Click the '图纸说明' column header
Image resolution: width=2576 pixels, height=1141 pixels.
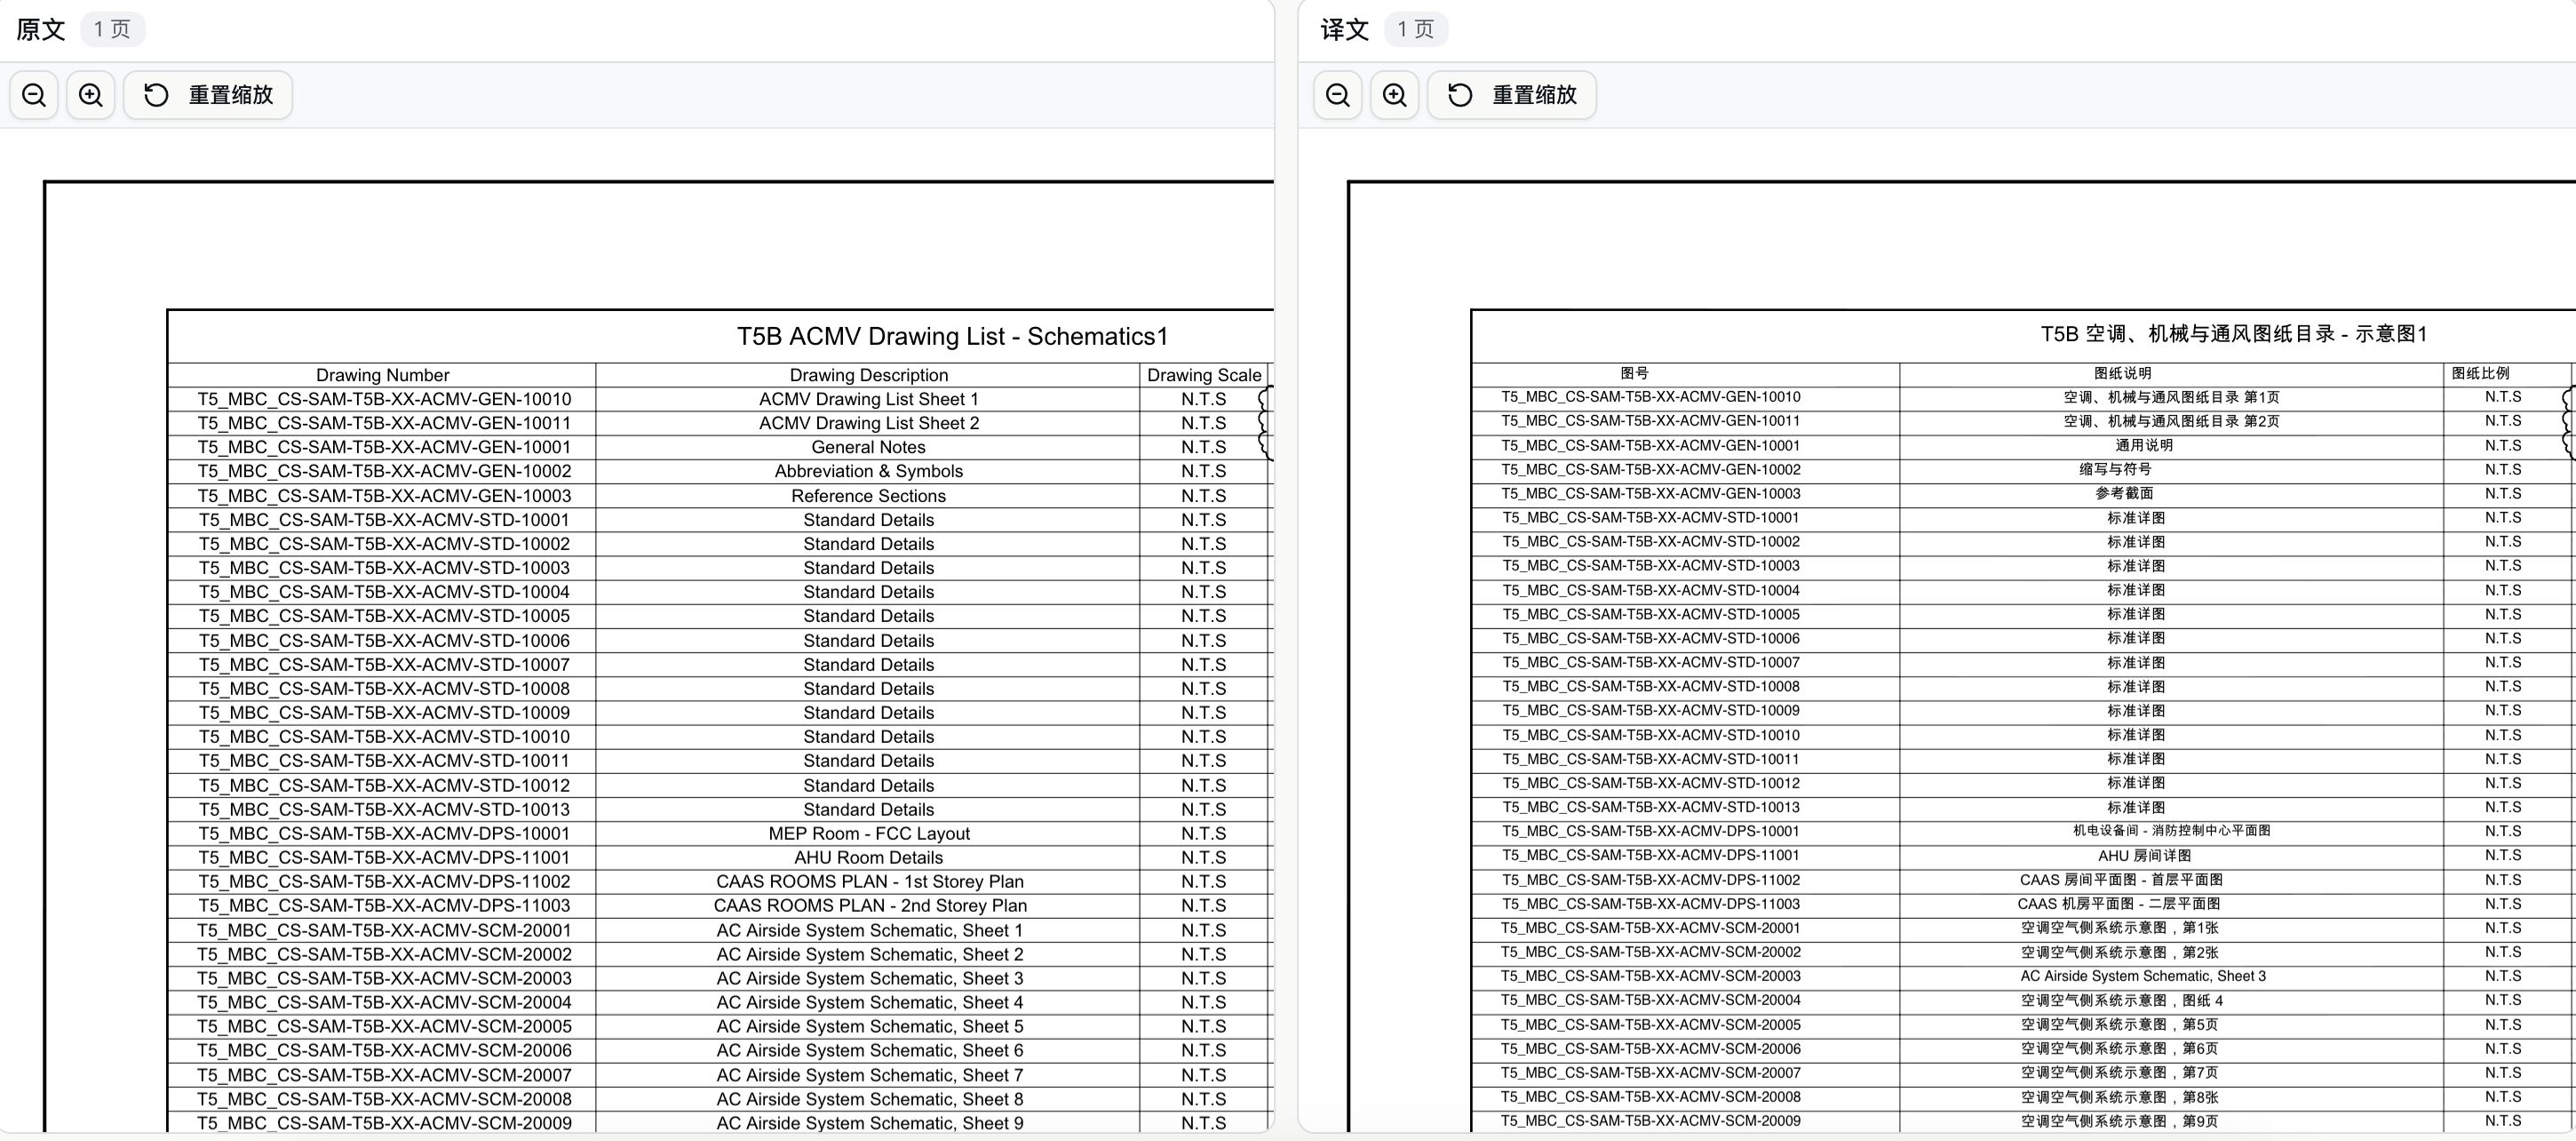pyautogui.click(x=2122, y=373)
